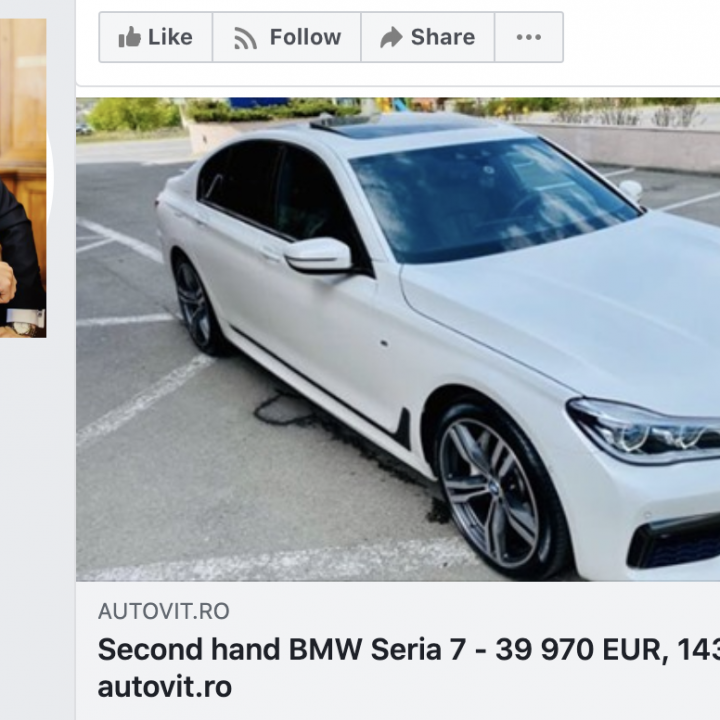Open the partially visible photo on left
Image resolution: width=720 pixels, height=720 pixels.
[x=22, y=178]
